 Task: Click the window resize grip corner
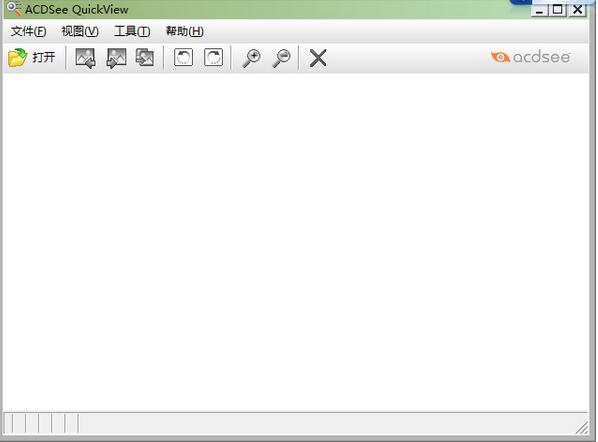(582, 428)
